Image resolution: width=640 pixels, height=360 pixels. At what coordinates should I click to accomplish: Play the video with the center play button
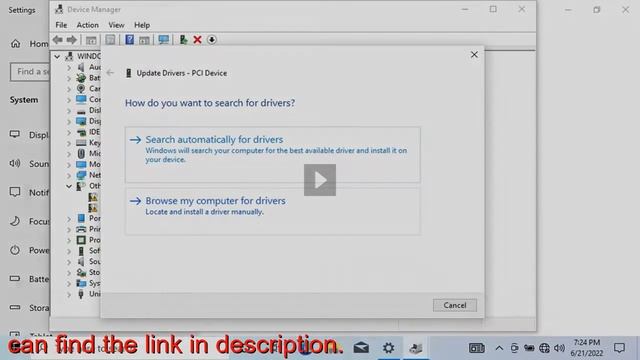pyautogui.click(x=320, y=180)
